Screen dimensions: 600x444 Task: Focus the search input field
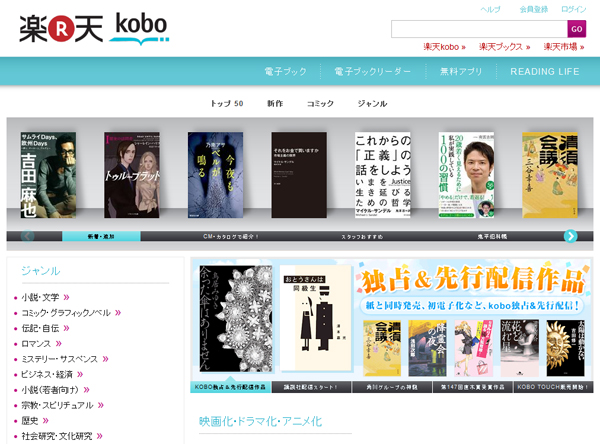[478, 29]
